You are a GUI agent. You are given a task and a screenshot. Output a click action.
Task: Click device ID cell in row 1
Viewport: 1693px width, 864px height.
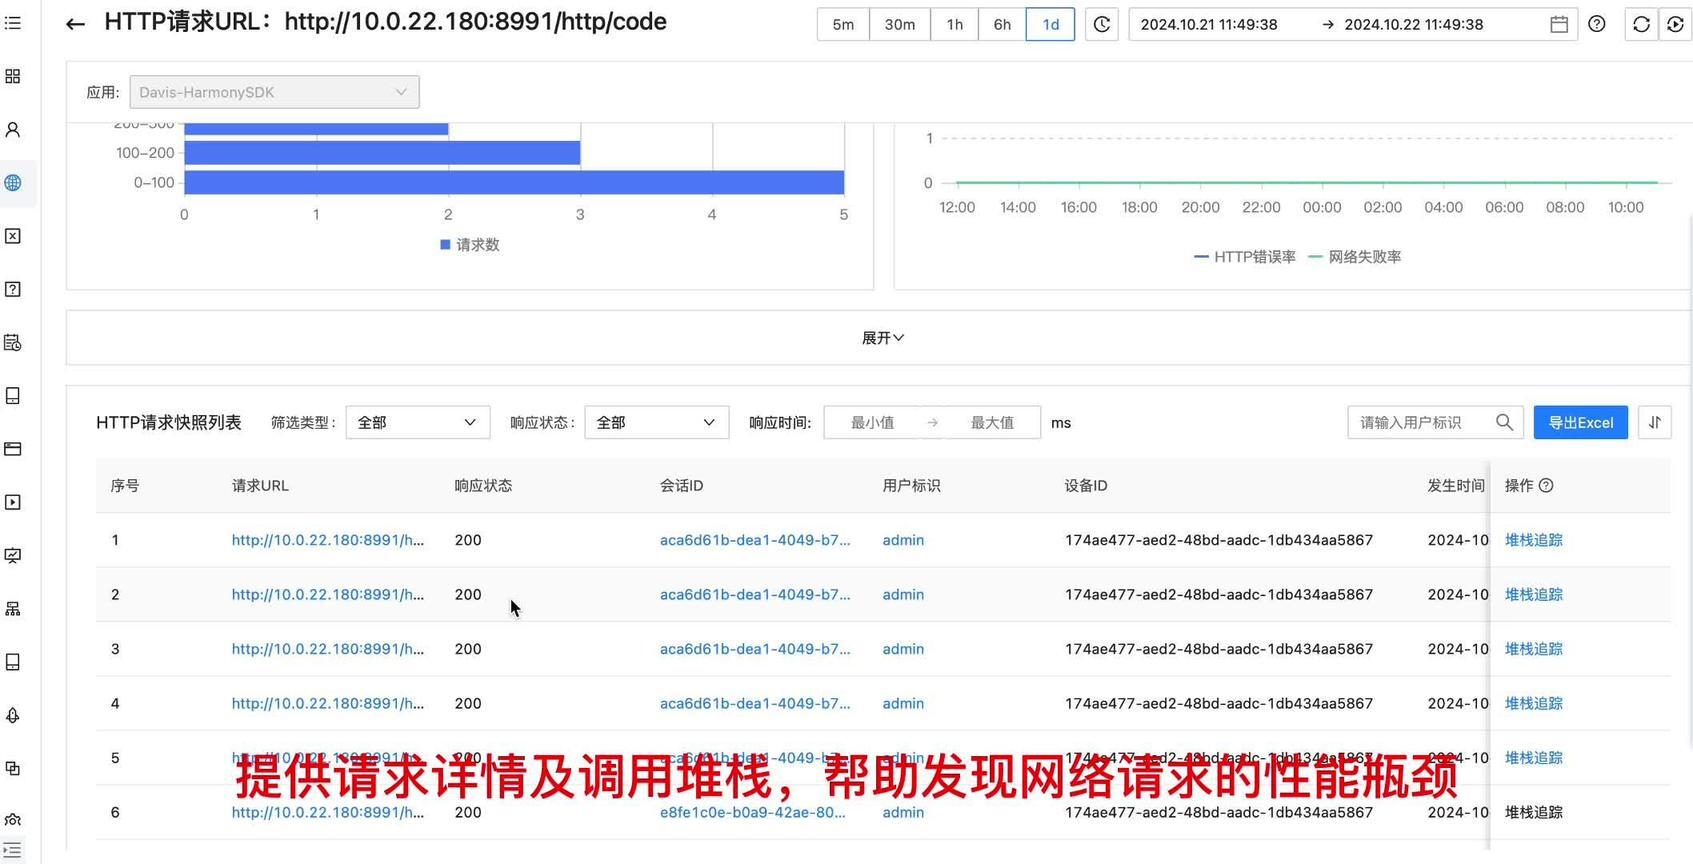tap(1219, 540)
